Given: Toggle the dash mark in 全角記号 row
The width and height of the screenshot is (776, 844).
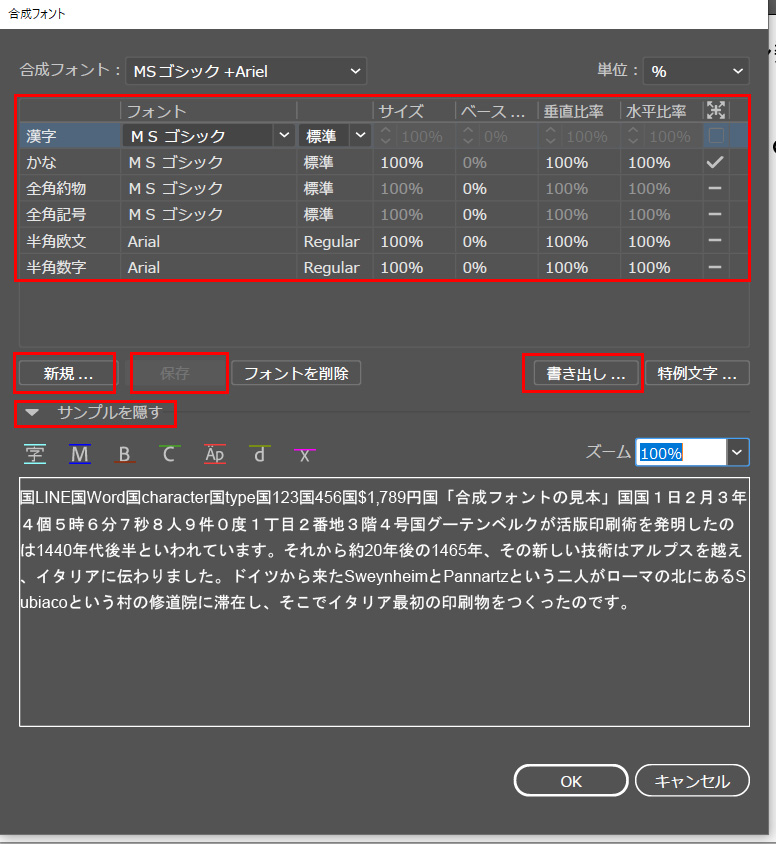Looking at the screenshot, I should point(715,214).
